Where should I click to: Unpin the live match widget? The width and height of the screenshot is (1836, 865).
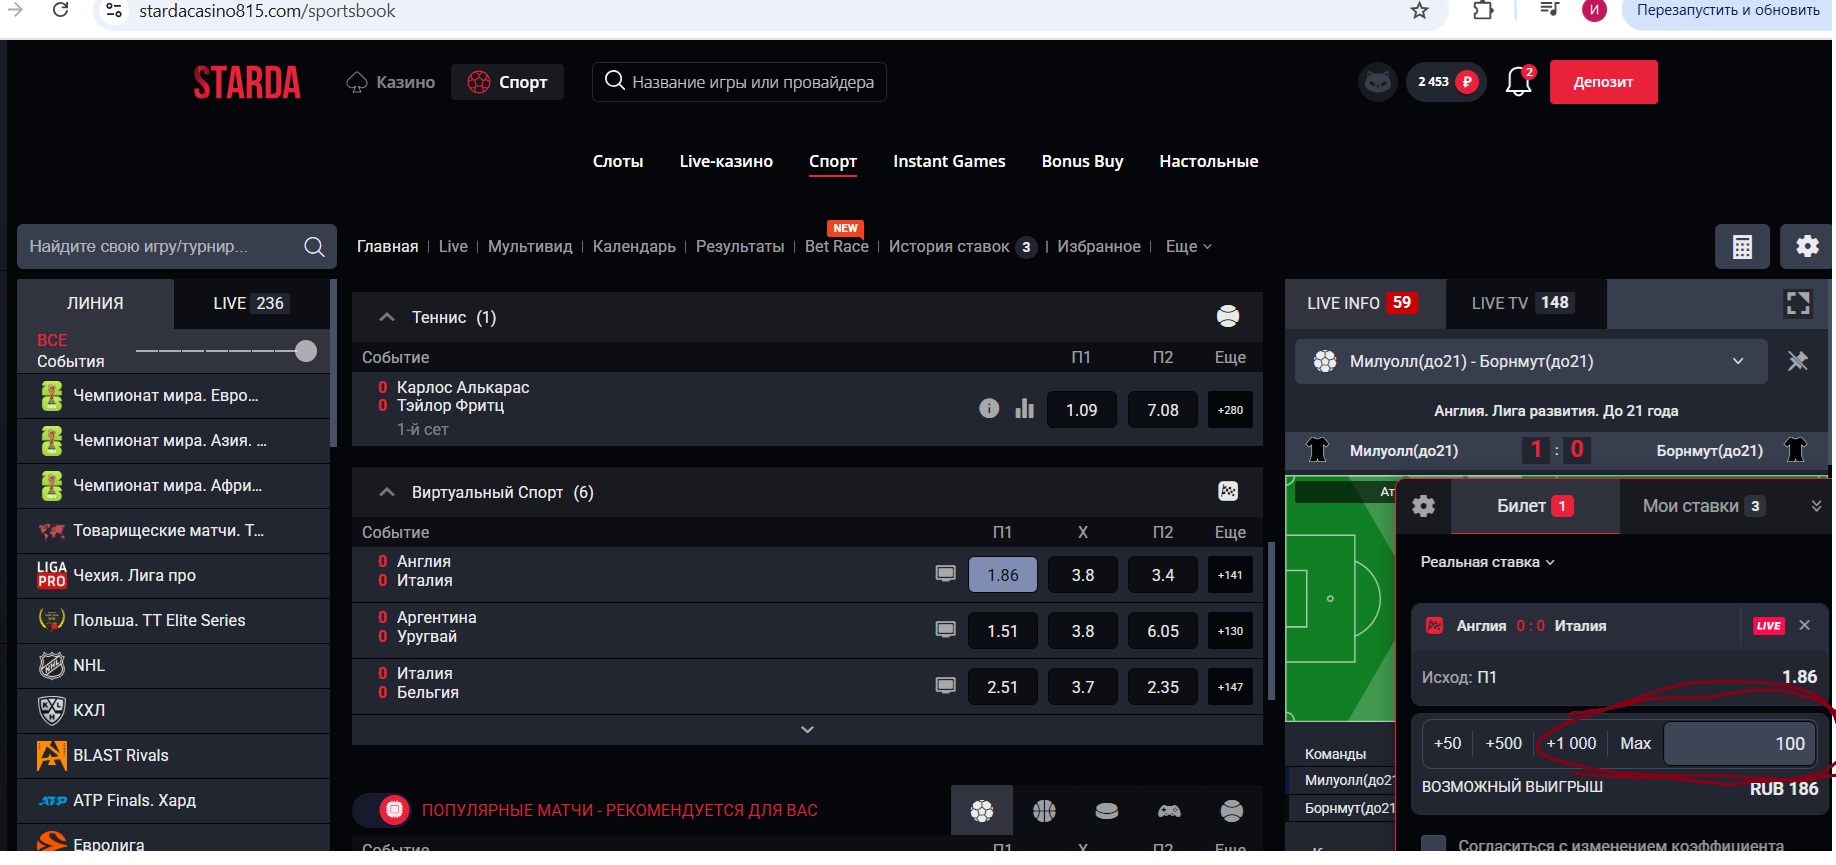[x=1797, y=362]
